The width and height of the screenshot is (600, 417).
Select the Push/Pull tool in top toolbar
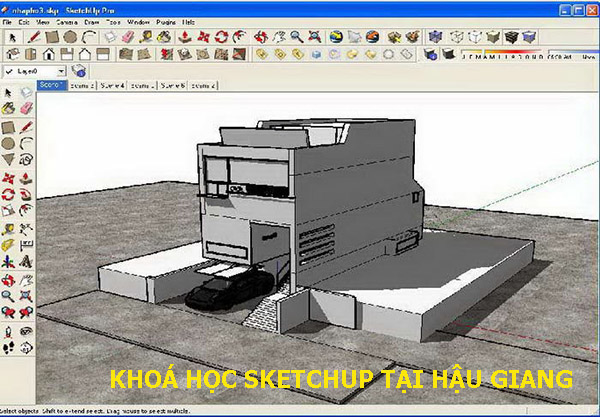[x=185, y=37]
